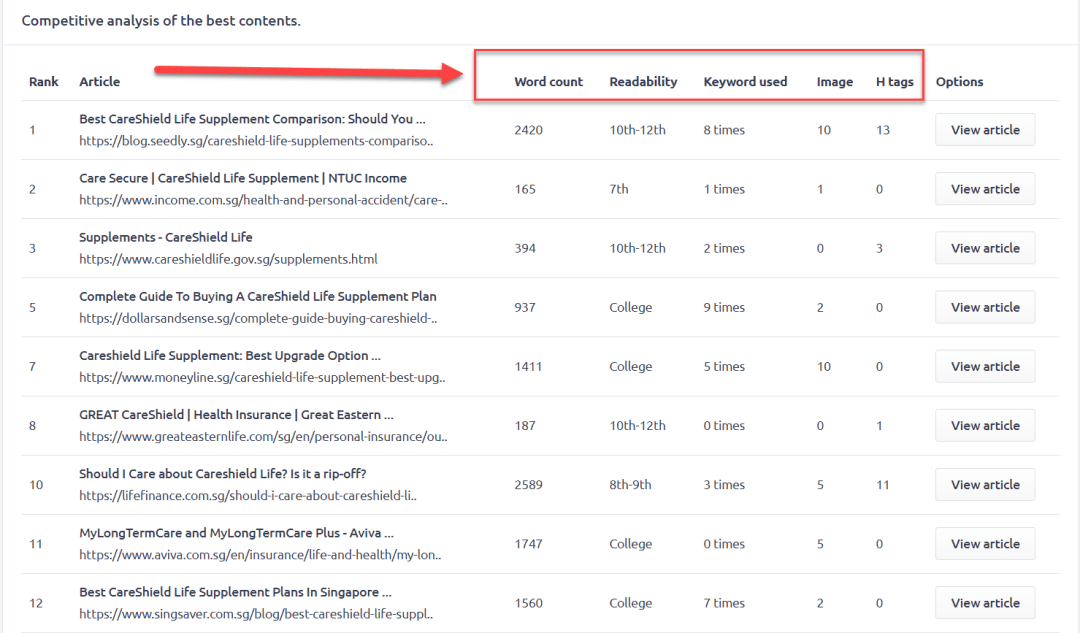1080x633 pixels.
Task: Open the lifefinance.com.sg should-i-care URL
Action: [x=248, y=496]
